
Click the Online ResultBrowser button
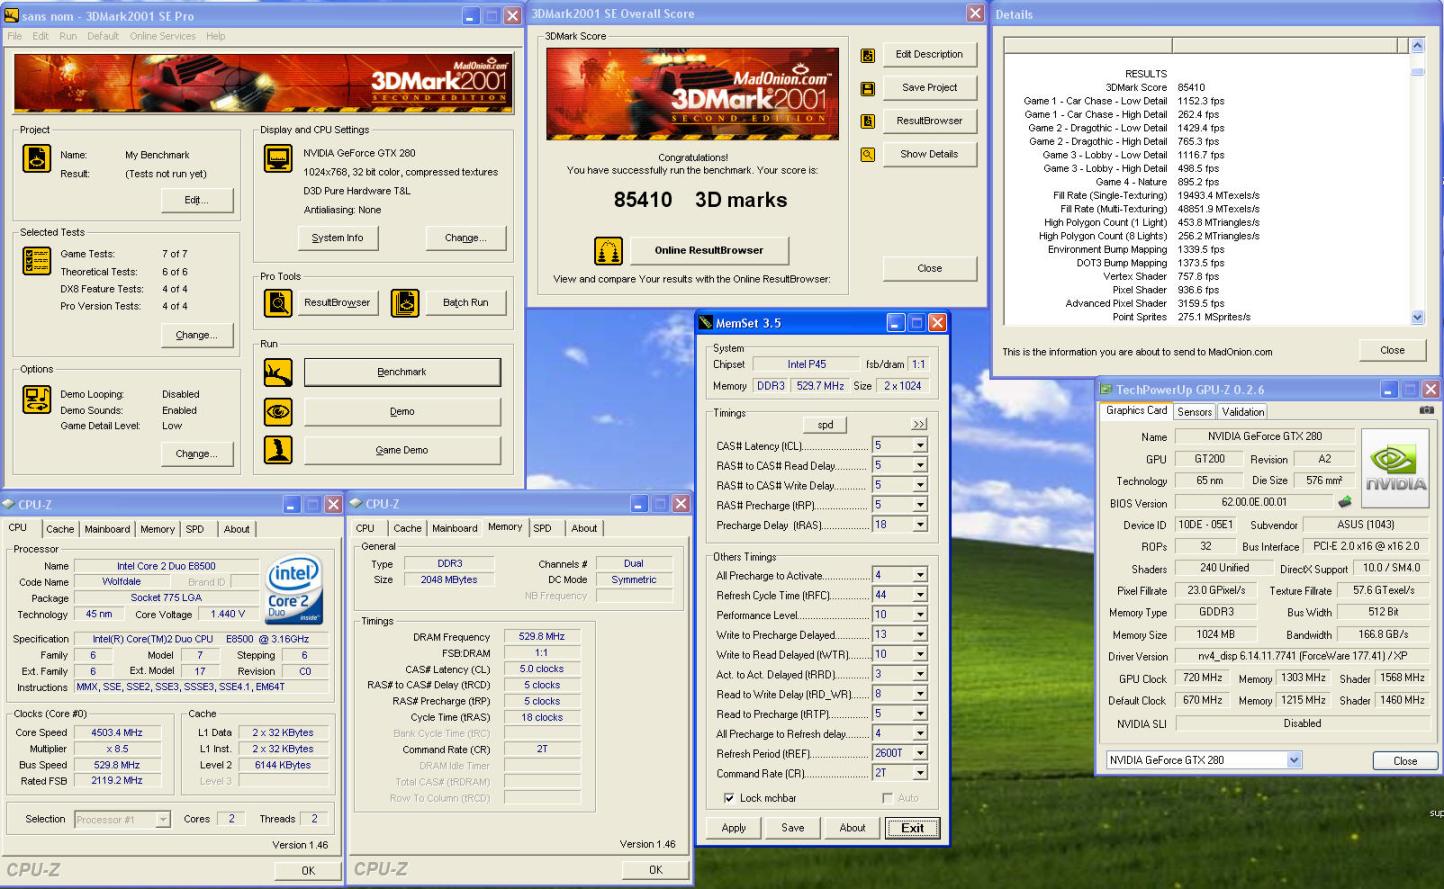click(708, 250)
